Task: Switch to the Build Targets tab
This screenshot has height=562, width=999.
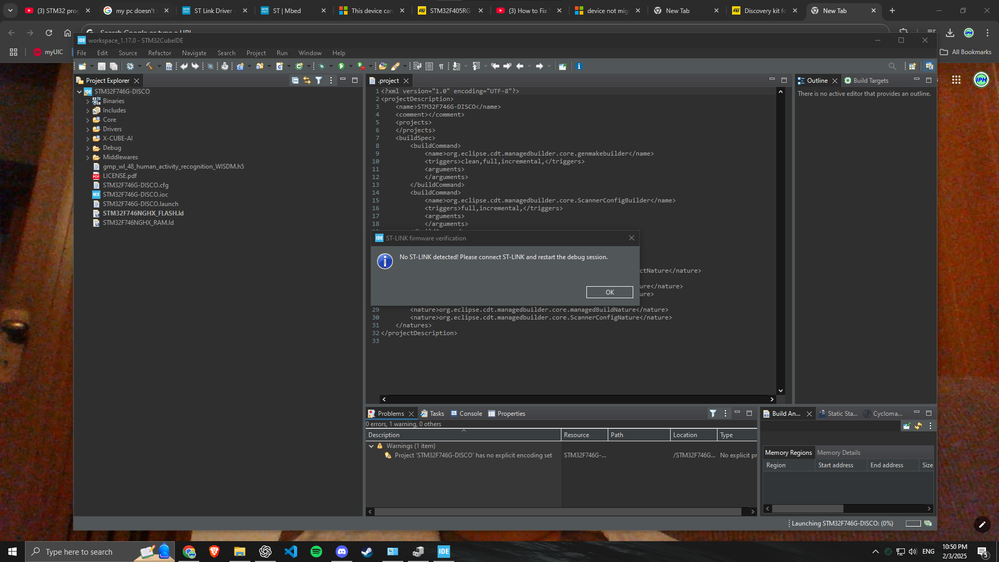Action: [866, 81]
